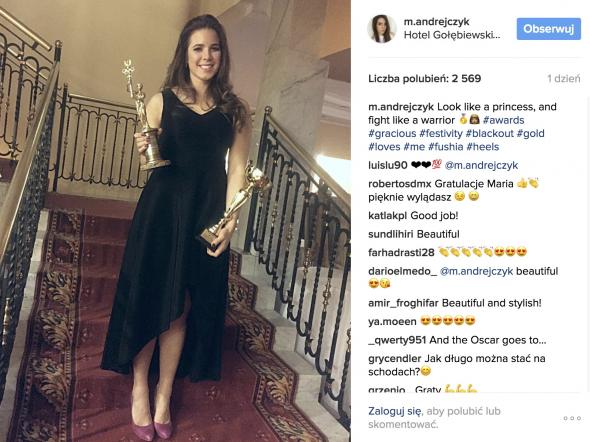This screenshot has width=590, height=442.
Task: Open the three-dot more options menu
Action: tap(572, 418)
